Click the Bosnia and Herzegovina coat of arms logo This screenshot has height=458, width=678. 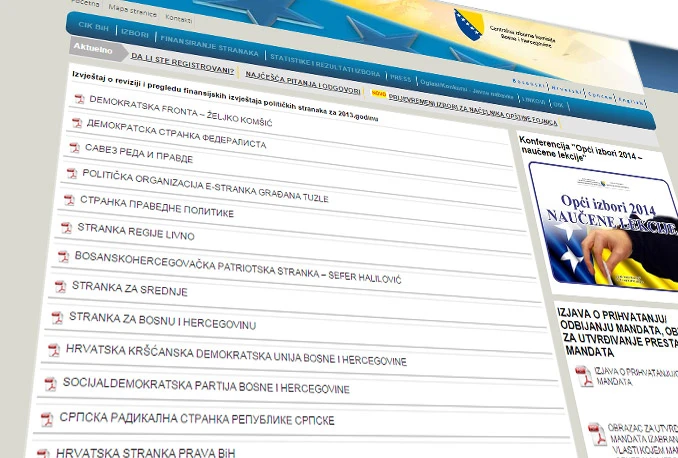469,24
